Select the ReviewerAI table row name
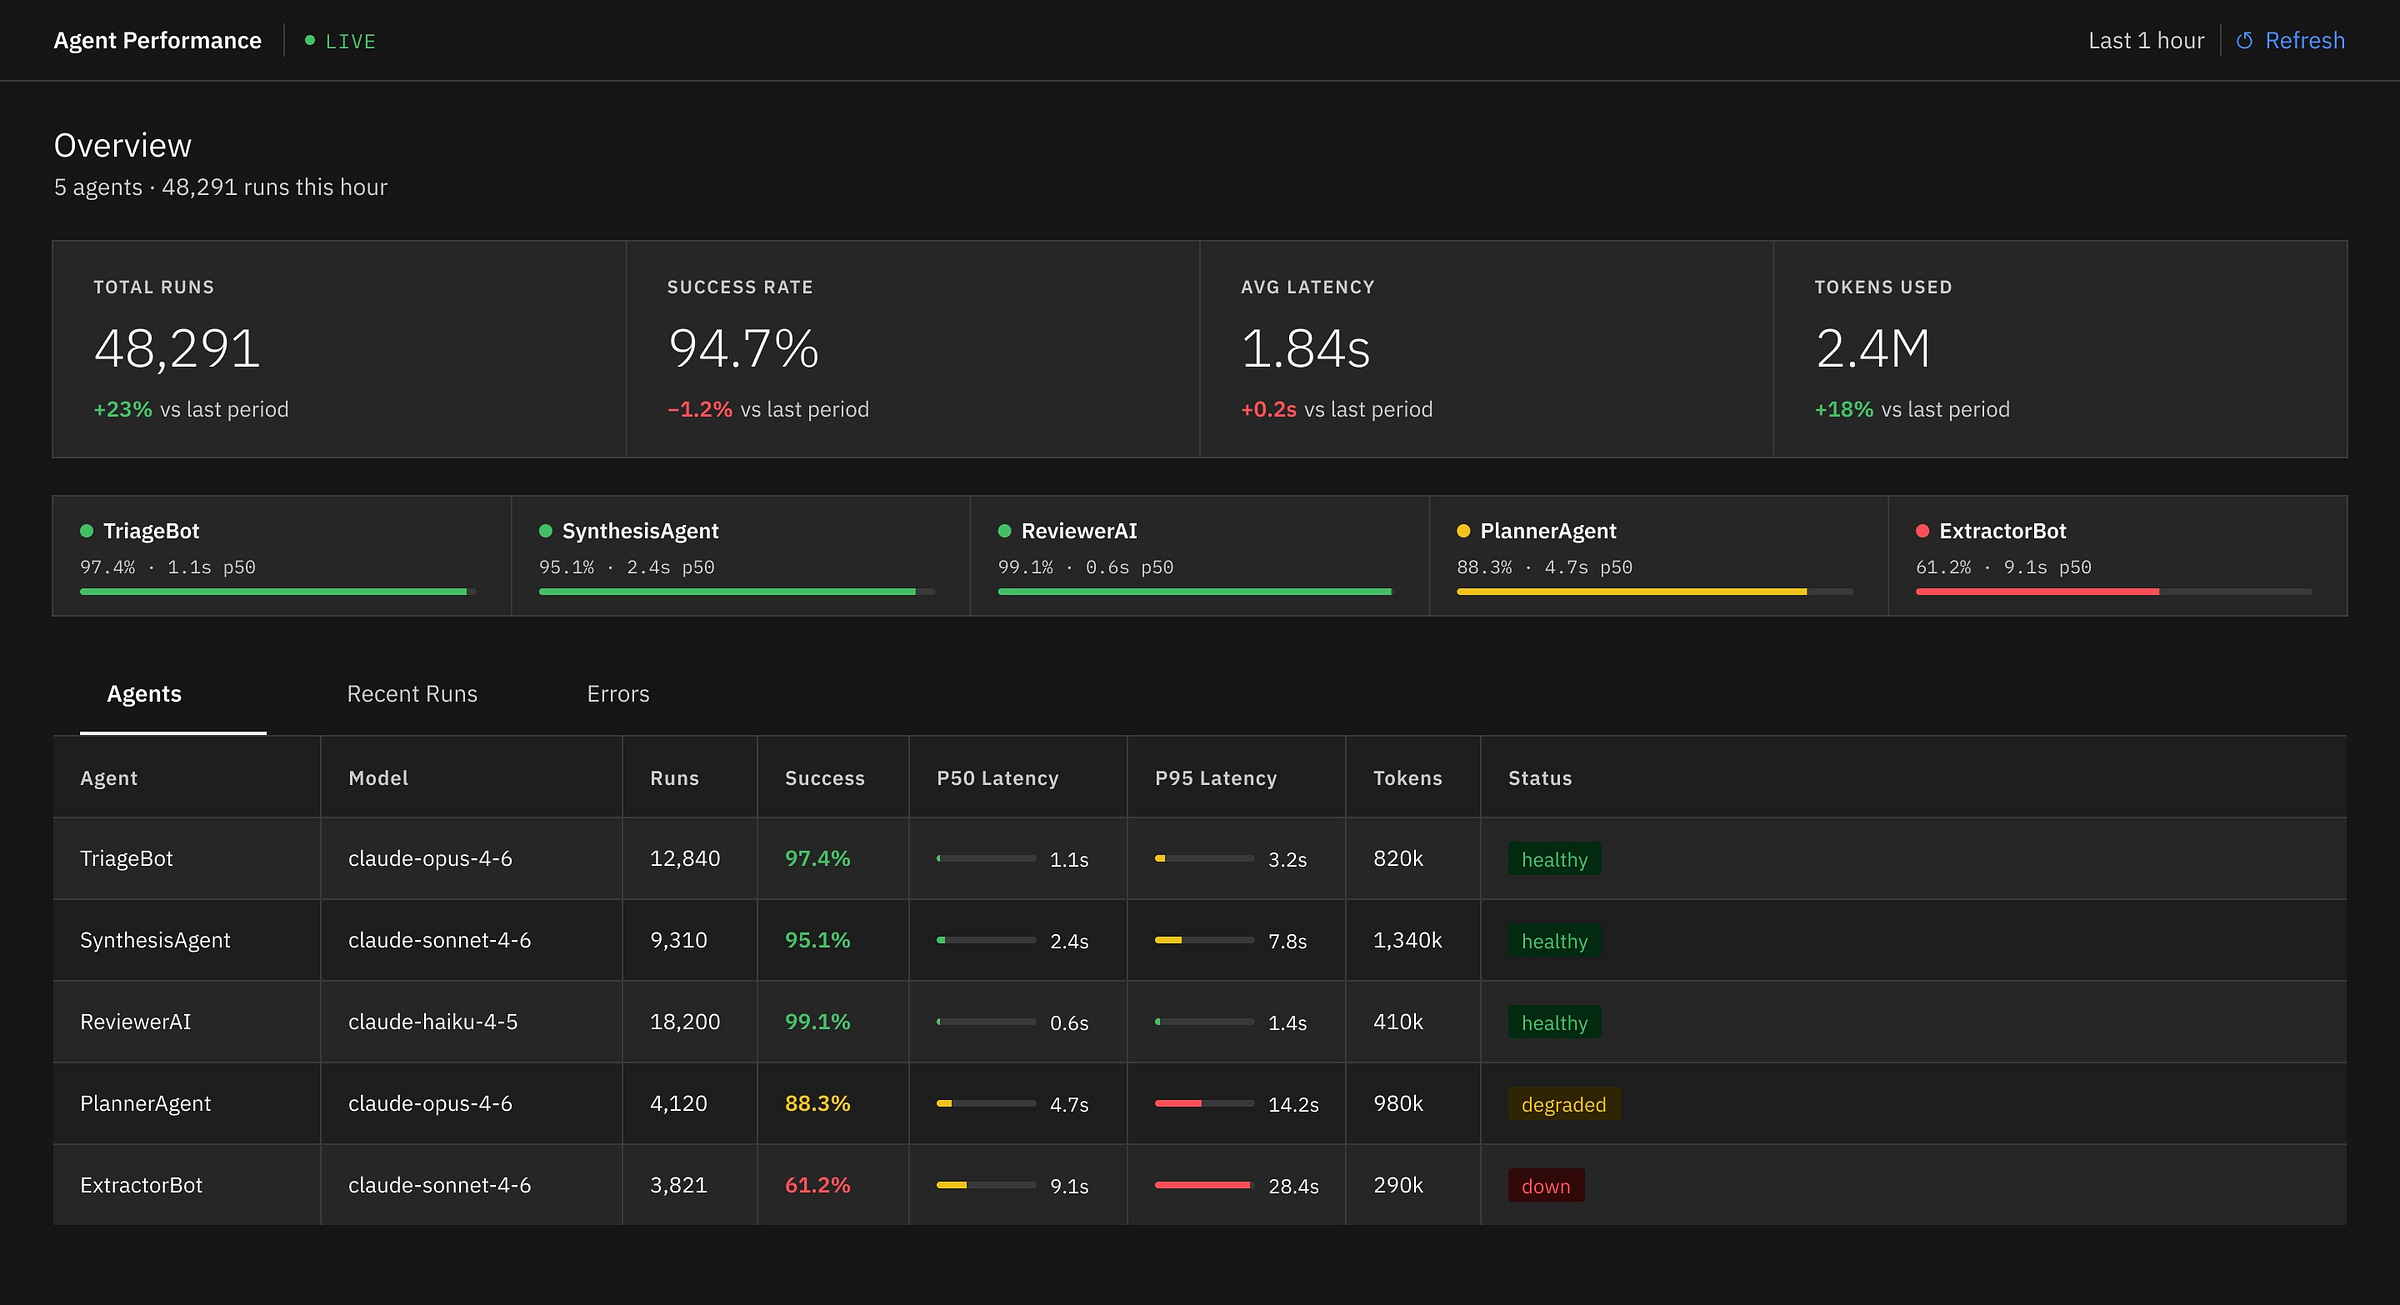 point(136,1022)
